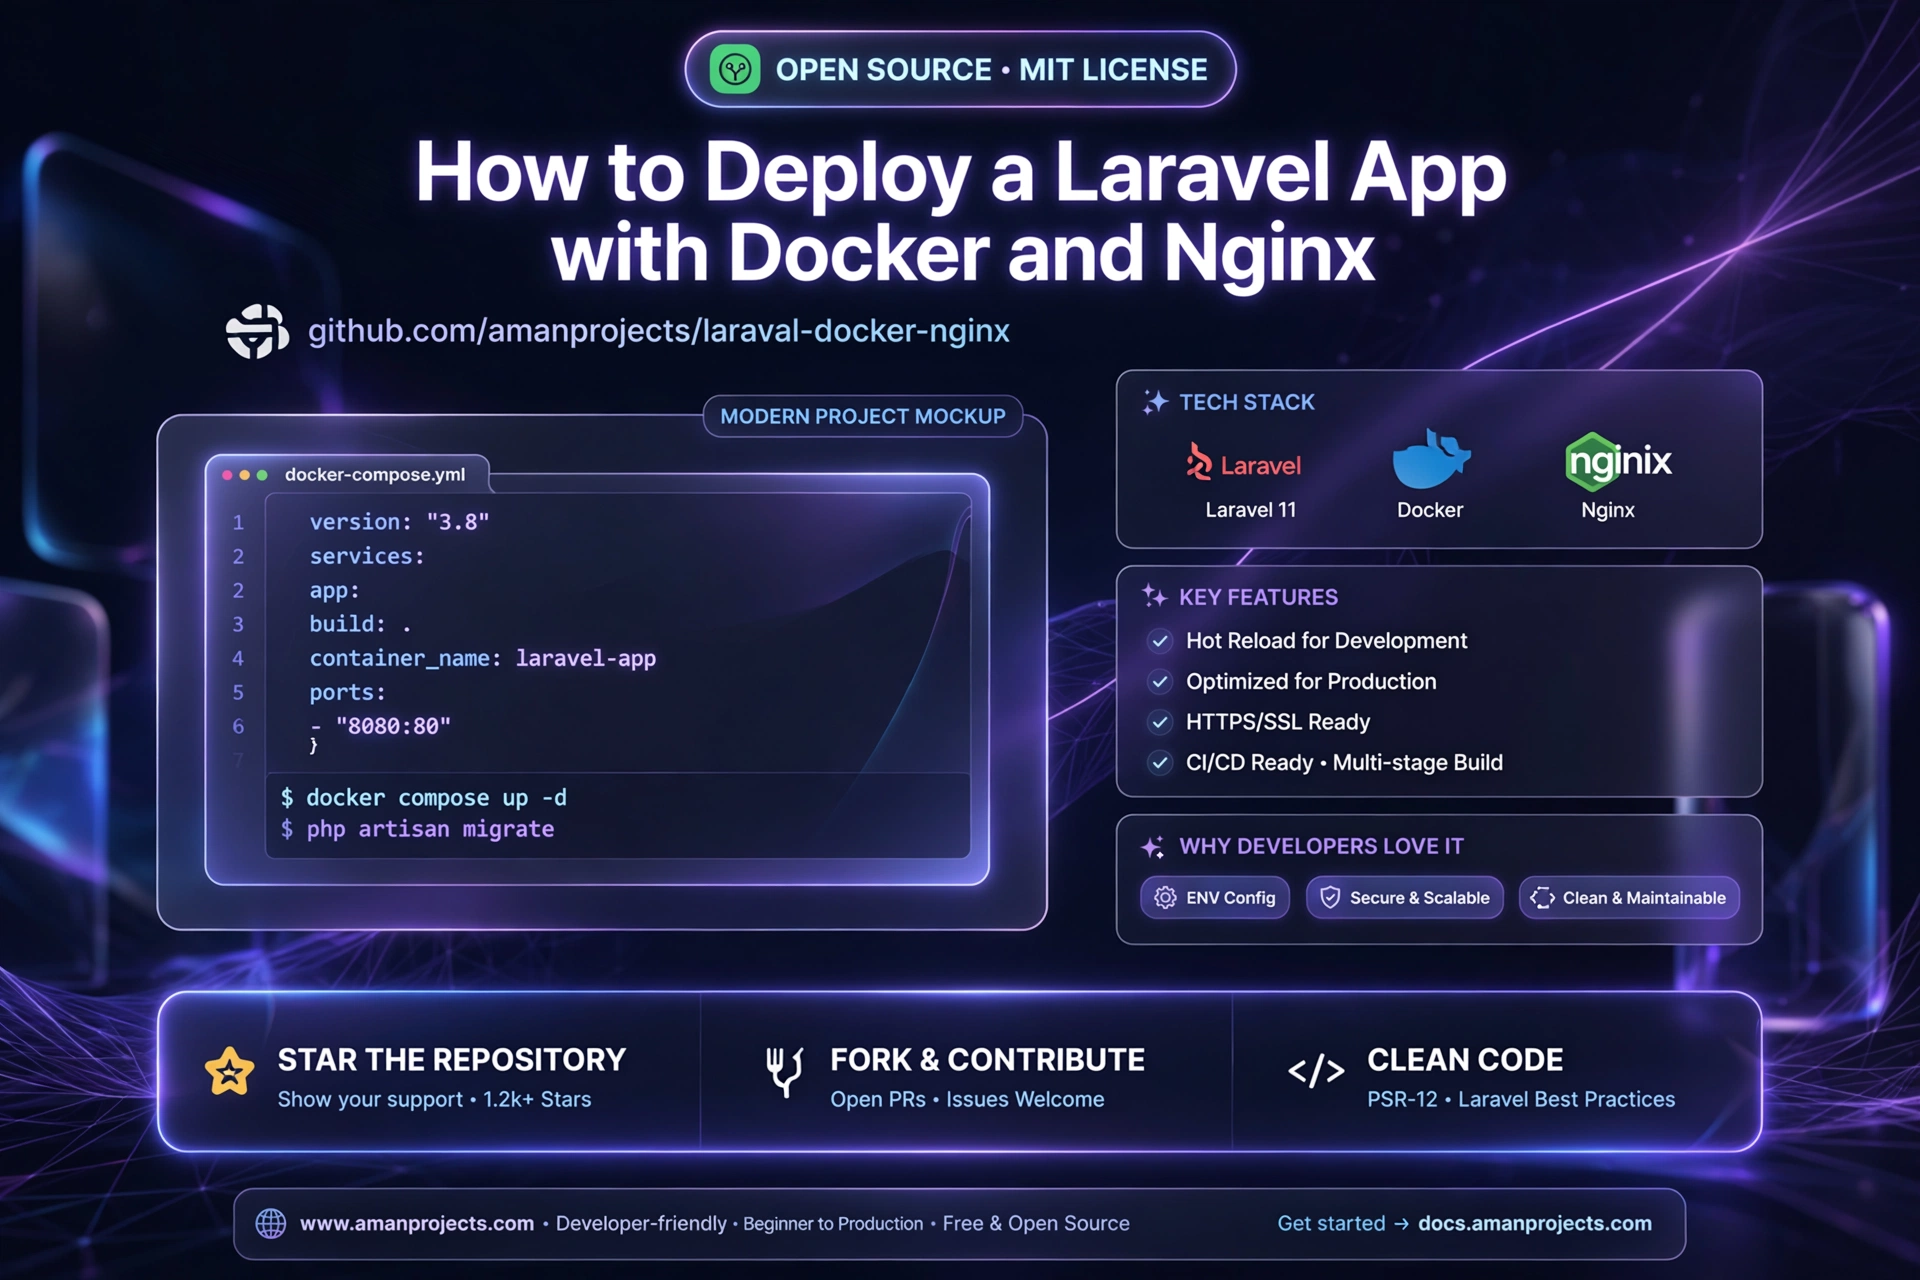1920x1280 pixels.
Task: Click 'Show your support • 1.2k+ Stars' text
Action: pos(434,1099)
